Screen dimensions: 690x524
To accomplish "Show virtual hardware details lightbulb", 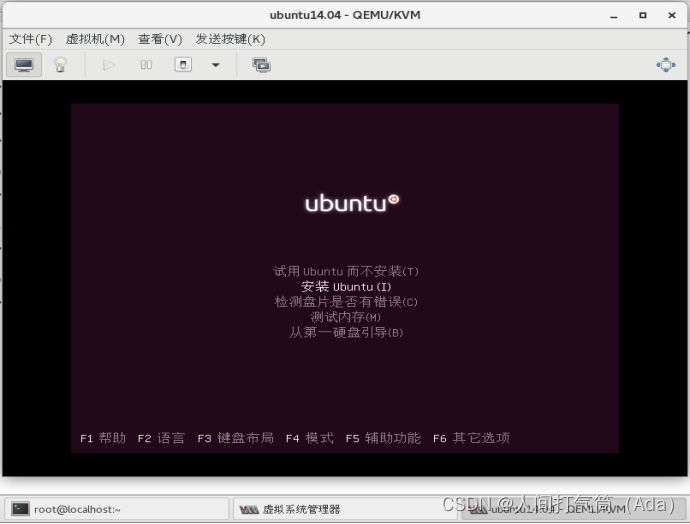I will (x=60, y=65).
